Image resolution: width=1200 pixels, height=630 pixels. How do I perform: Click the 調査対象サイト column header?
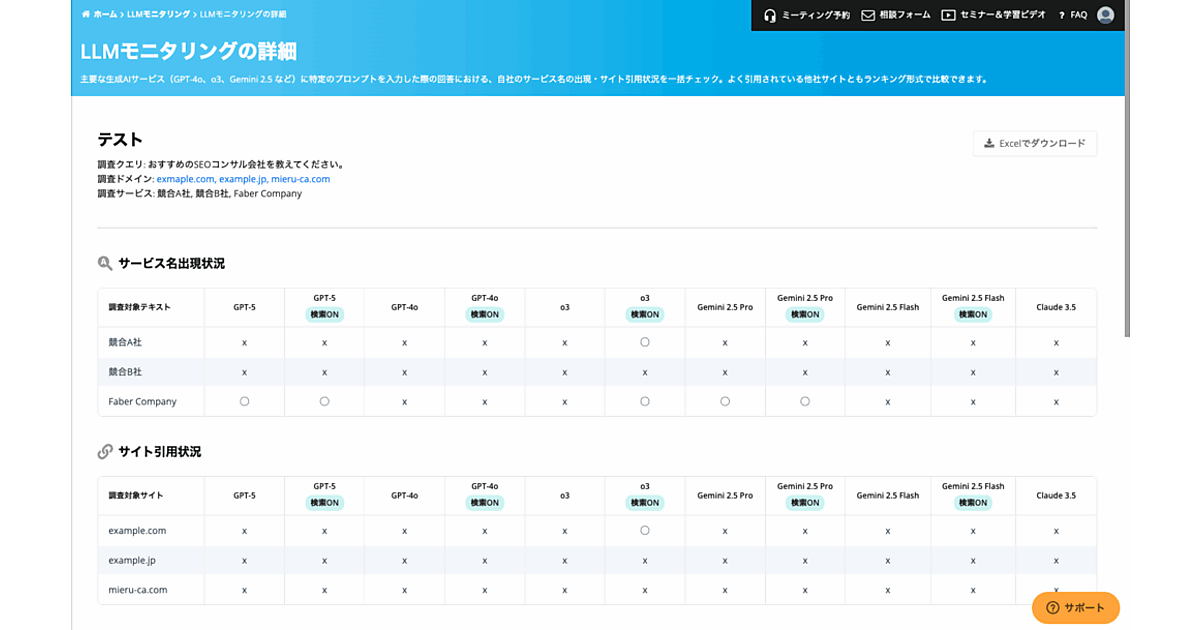coord(136,495)
